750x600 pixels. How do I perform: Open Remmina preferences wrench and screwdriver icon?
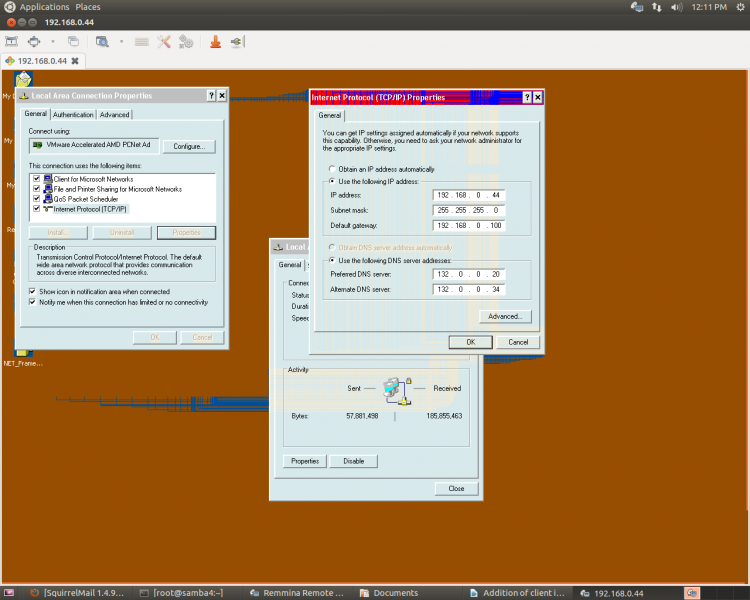pyautogui.click(x=164, y=42)
